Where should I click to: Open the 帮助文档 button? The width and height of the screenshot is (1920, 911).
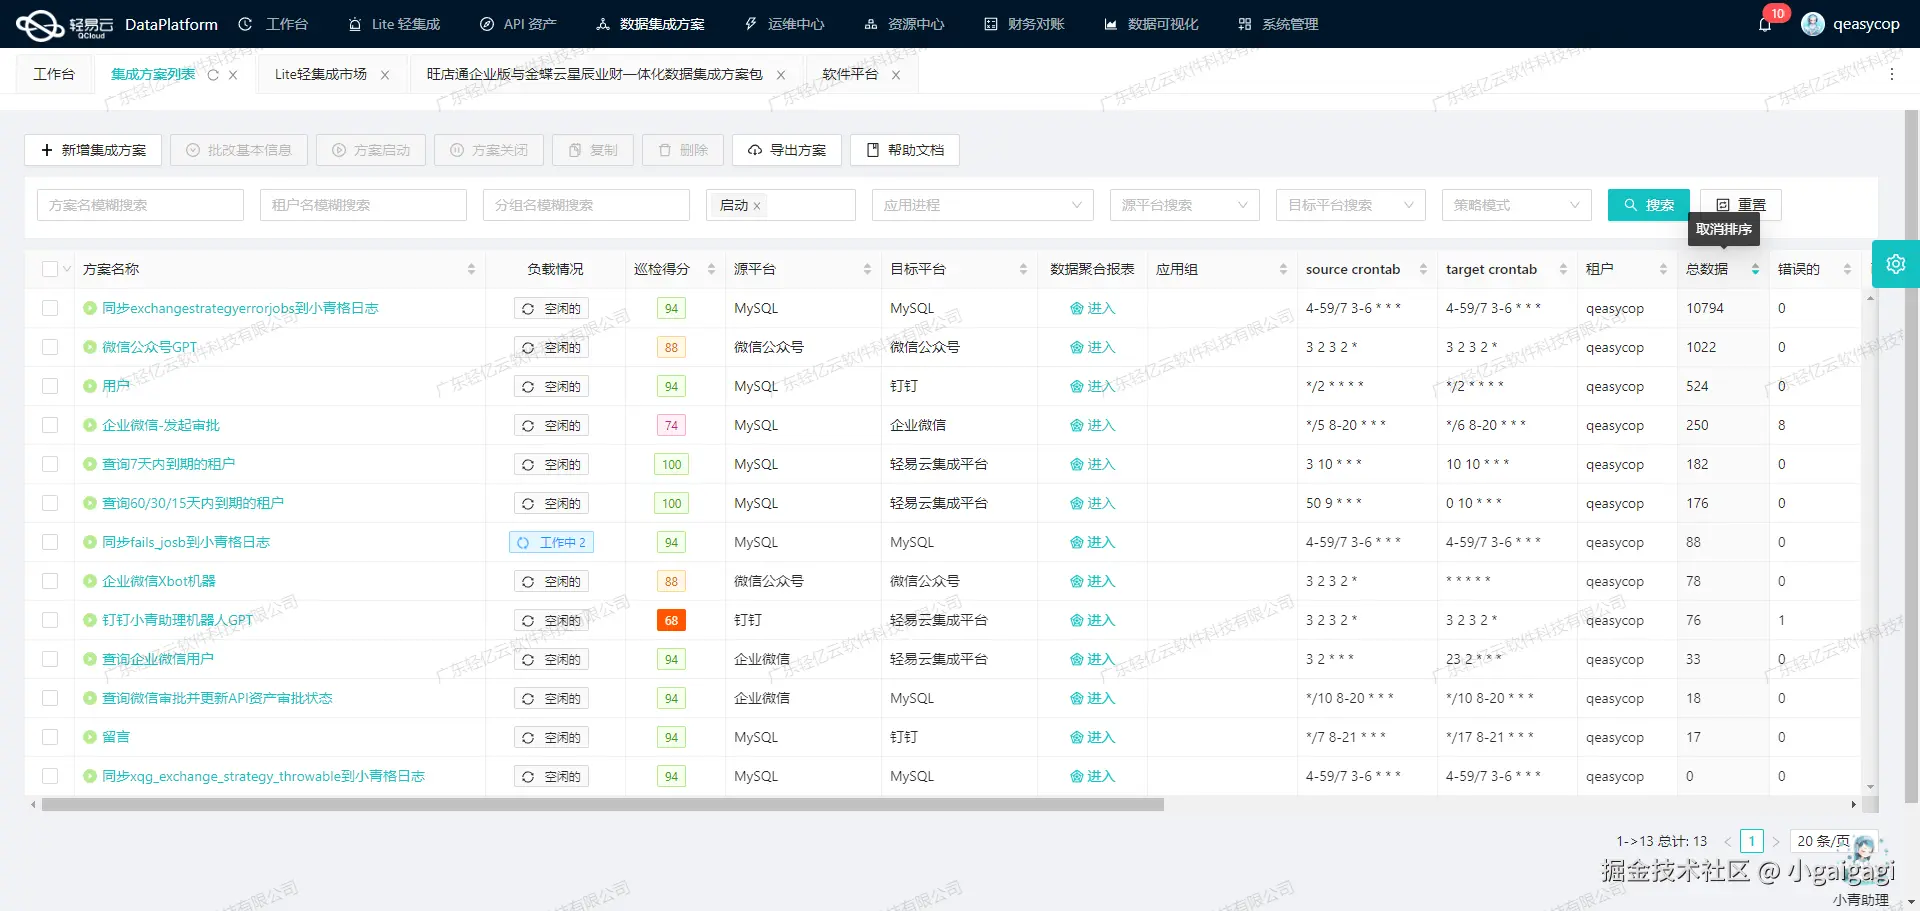905,150
